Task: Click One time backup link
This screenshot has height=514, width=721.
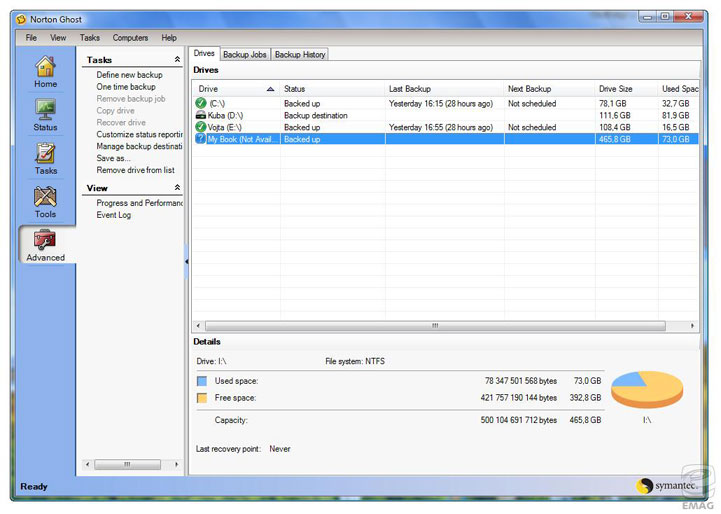Action: pyautogui.click(x=126, y=86)
